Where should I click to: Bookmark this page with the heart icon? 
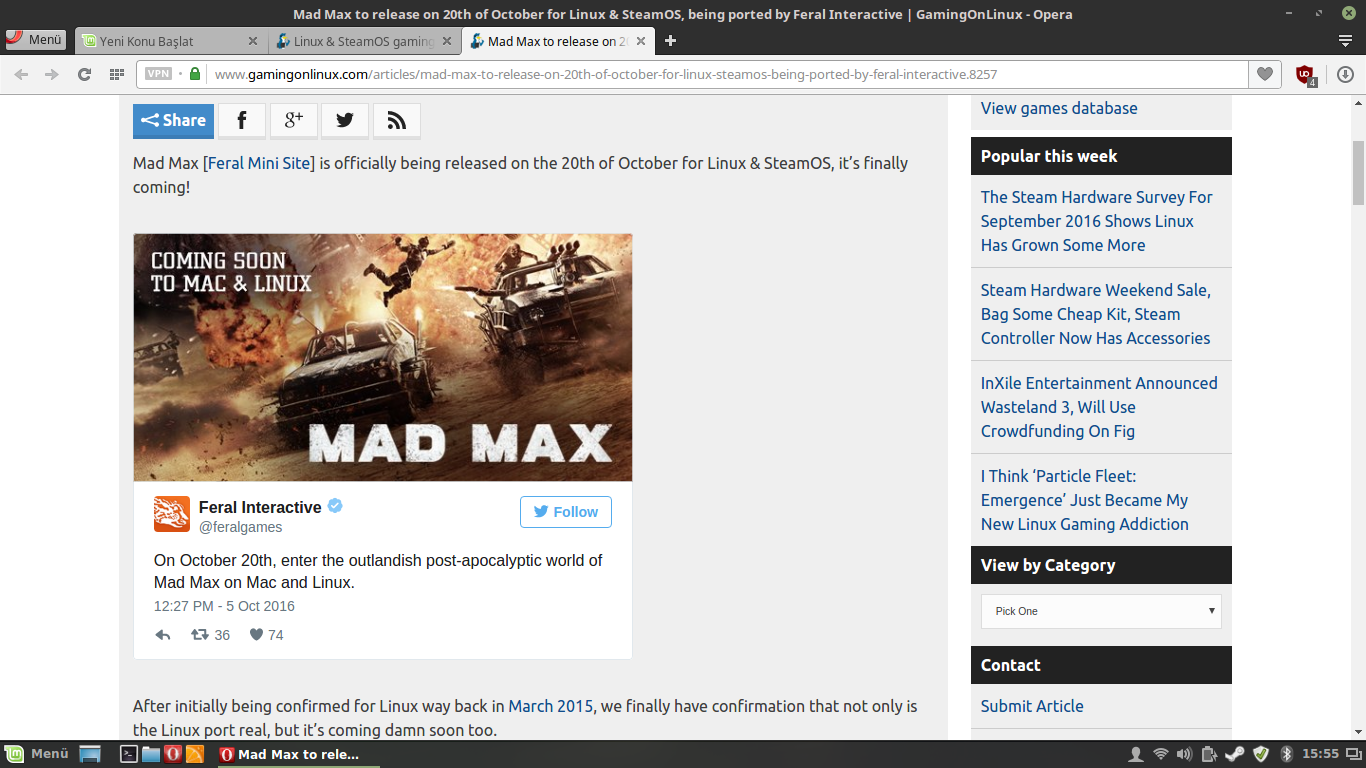1265,74
